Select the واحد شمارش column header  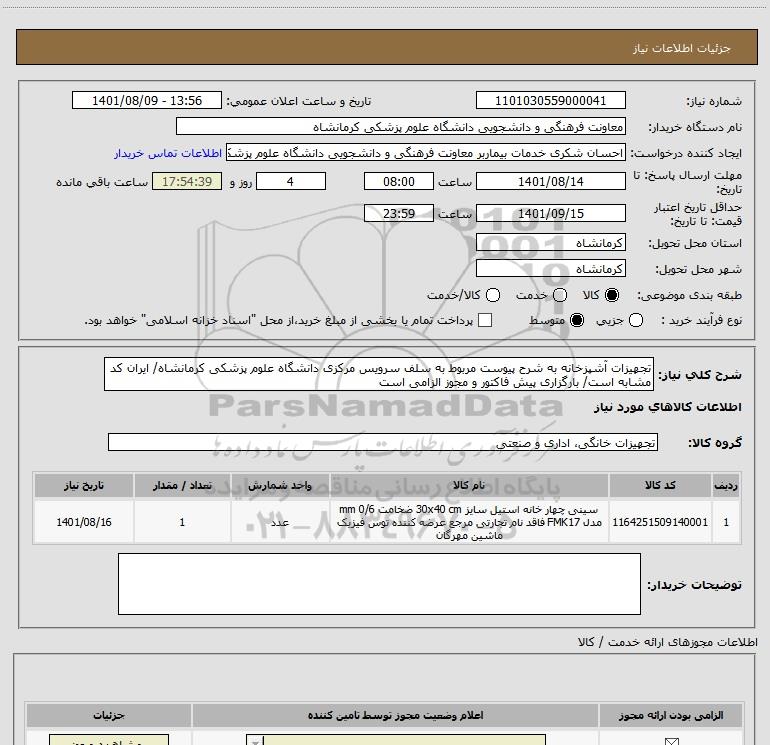[x=280, y=486]
